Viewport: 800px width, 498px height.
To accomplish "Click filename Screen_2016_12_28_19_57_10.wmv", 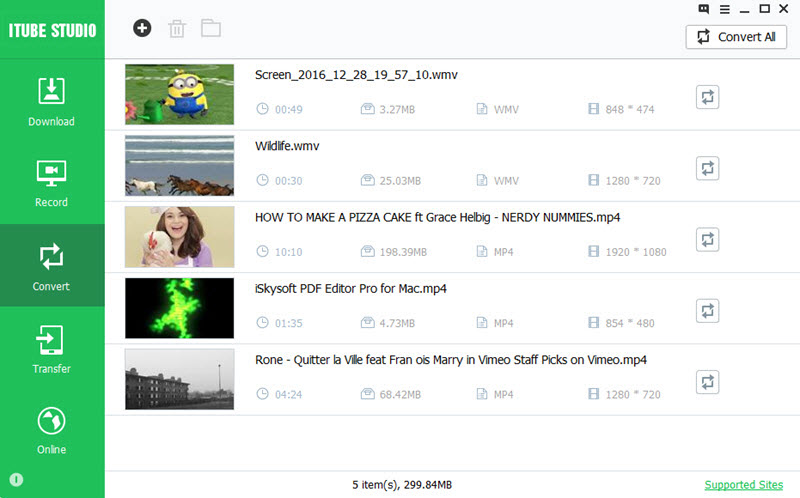I will click(356, 75).
